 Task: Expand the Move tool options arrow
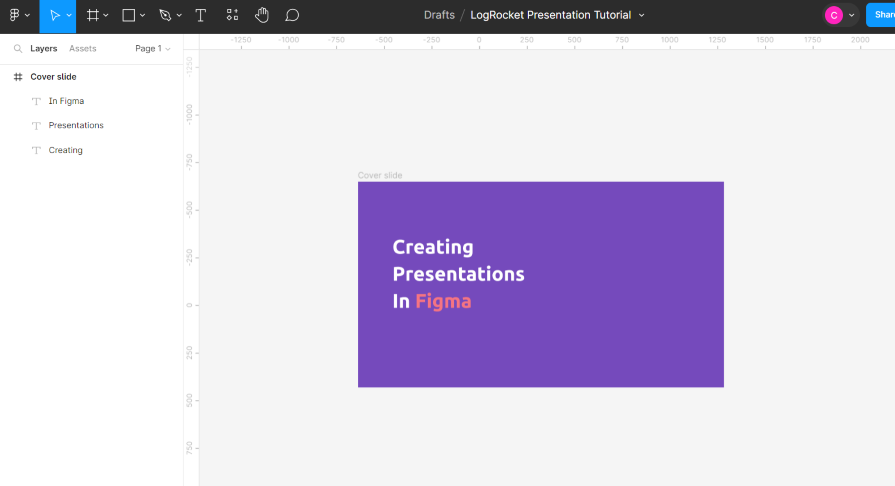[69, 16]
